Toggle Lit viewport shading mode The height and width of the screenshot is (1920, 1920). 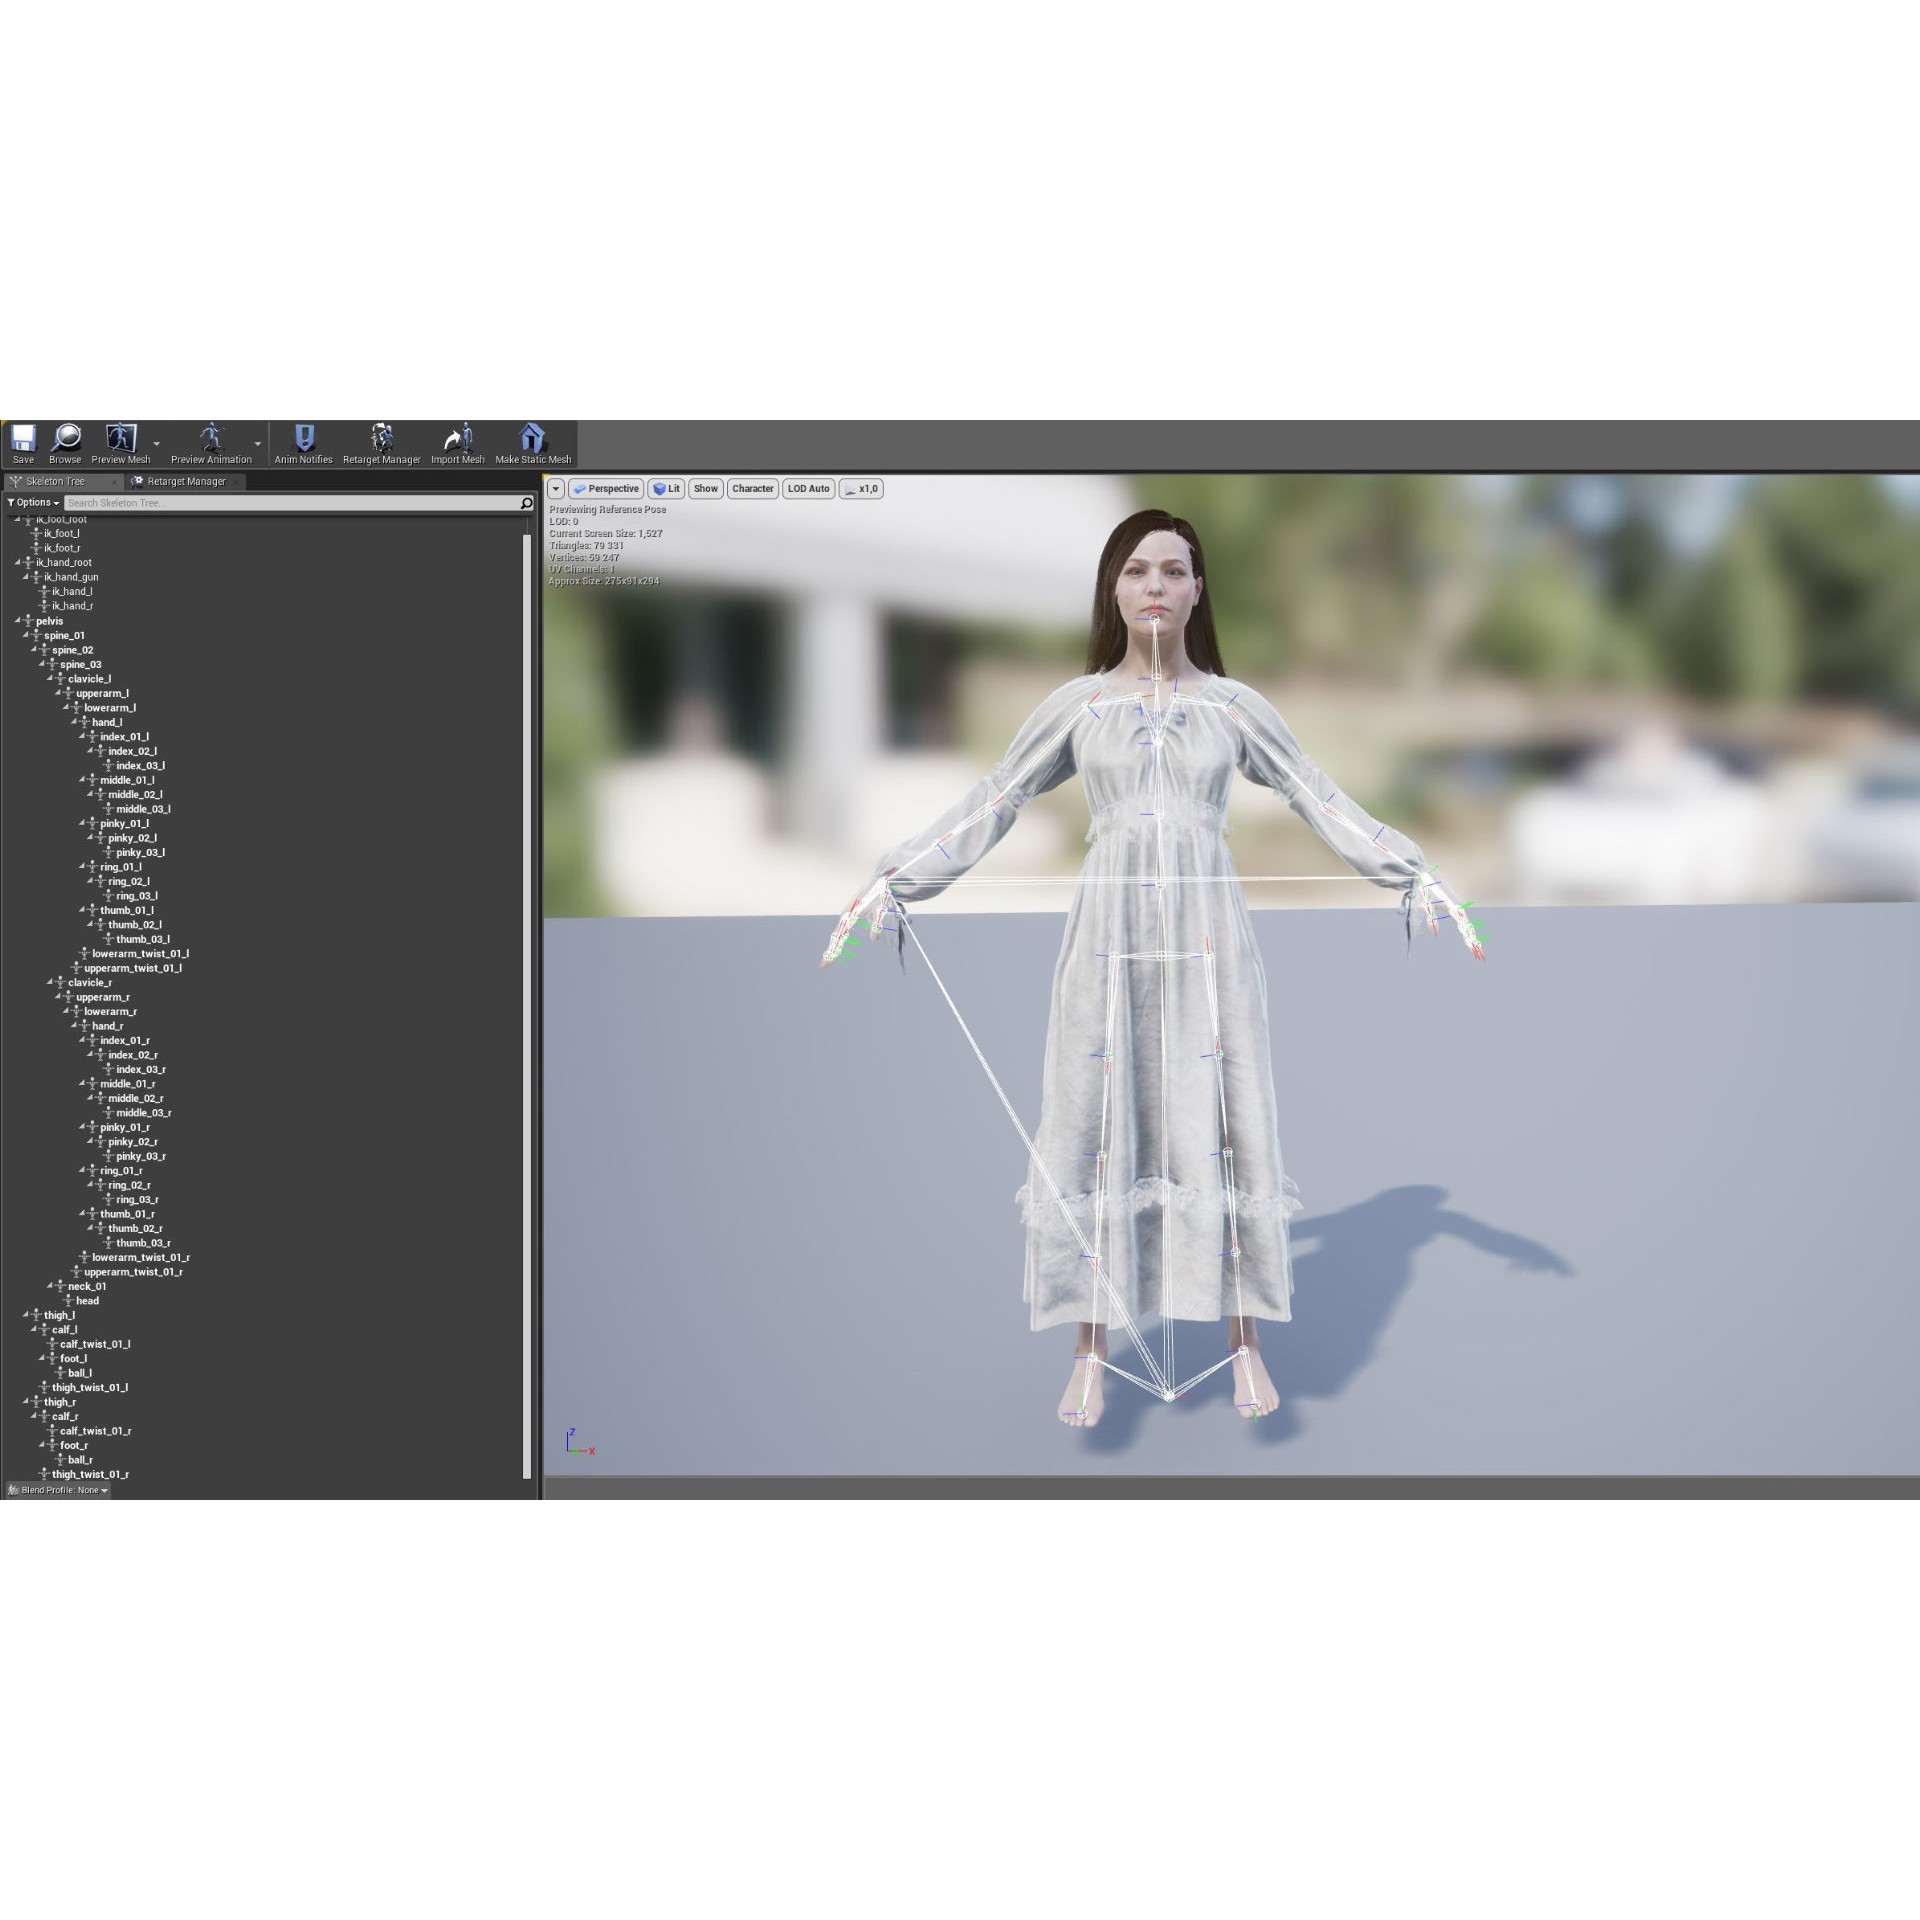666,489
